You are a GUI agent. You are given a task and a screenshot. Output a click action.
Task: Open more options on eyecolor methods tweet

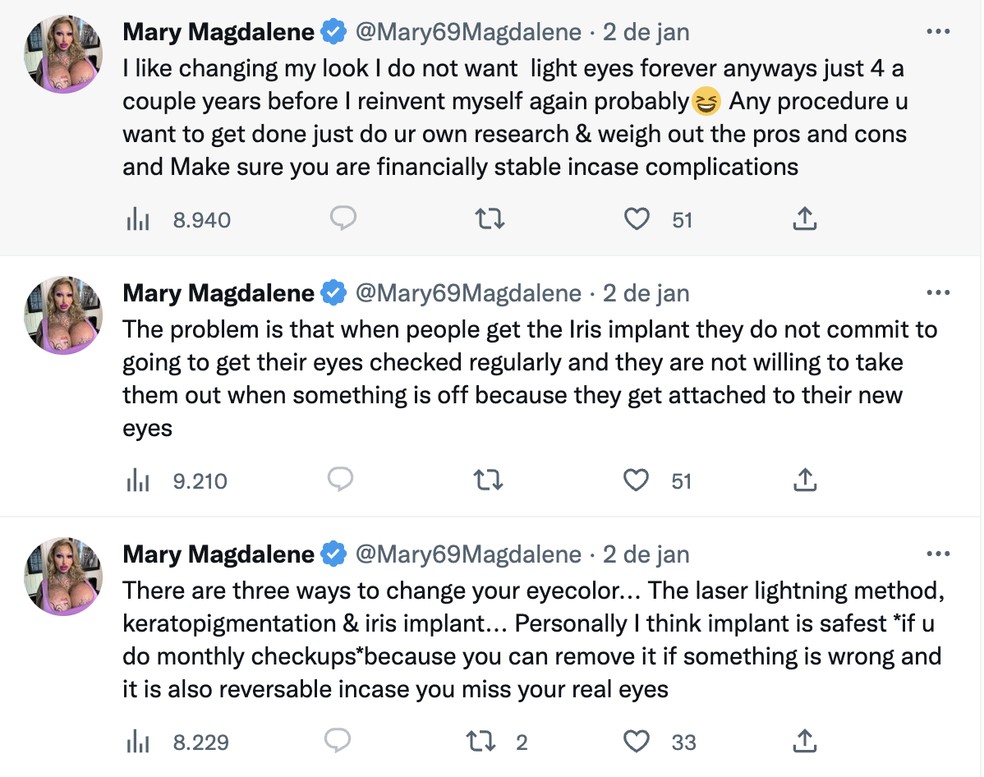click(937, 554)
